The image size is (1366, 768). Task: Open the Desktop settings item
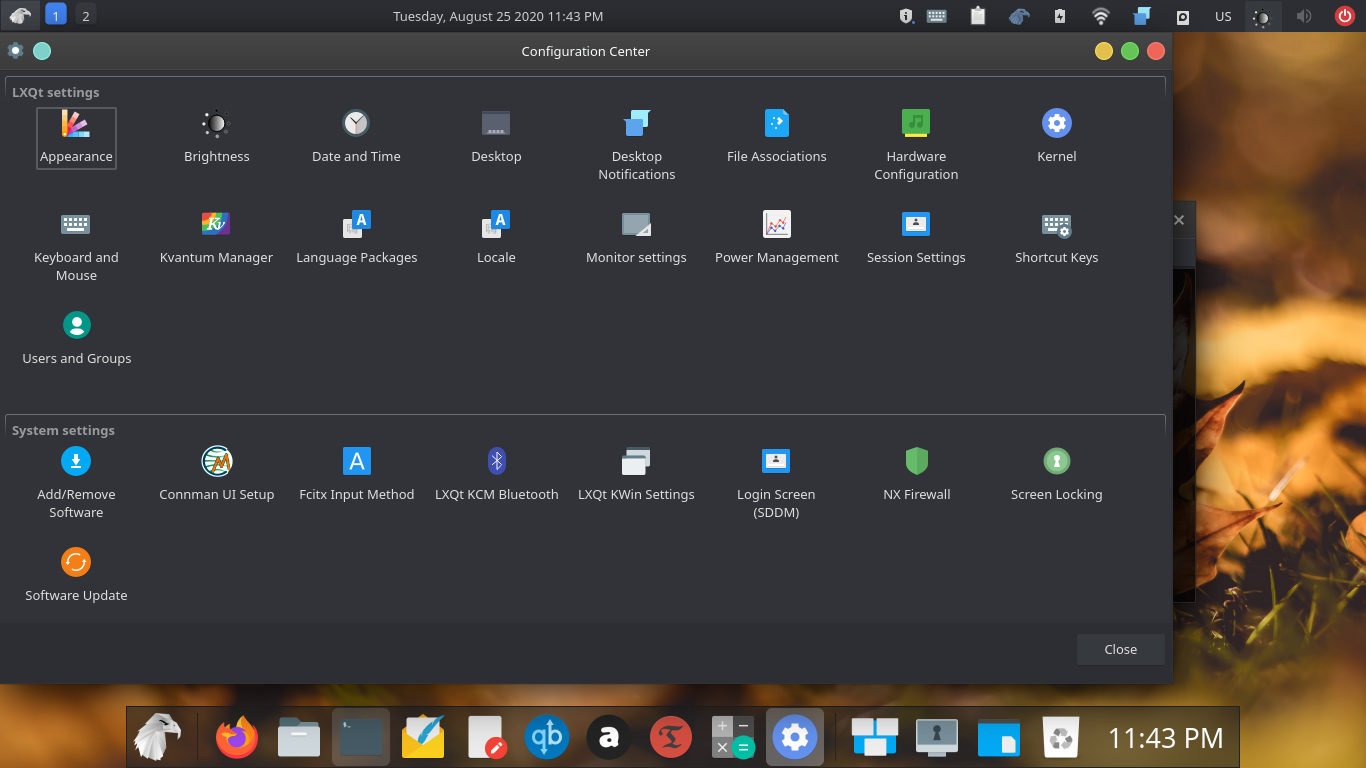pos(496,138)
